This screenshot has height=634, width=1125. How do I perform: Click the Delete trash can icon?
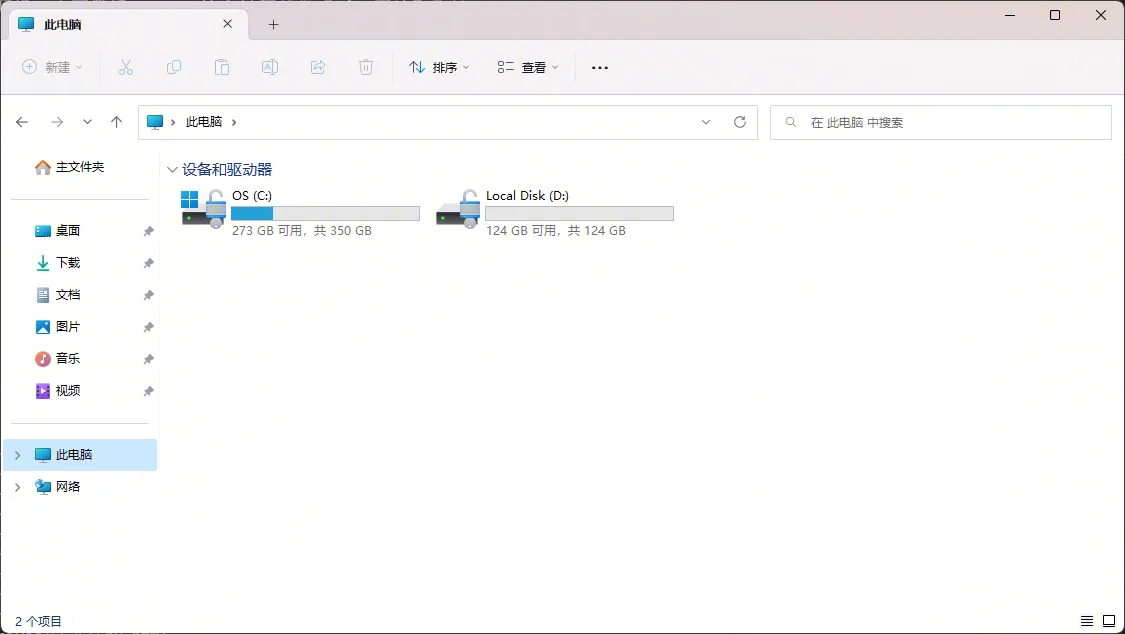click(x=366, y=67)
